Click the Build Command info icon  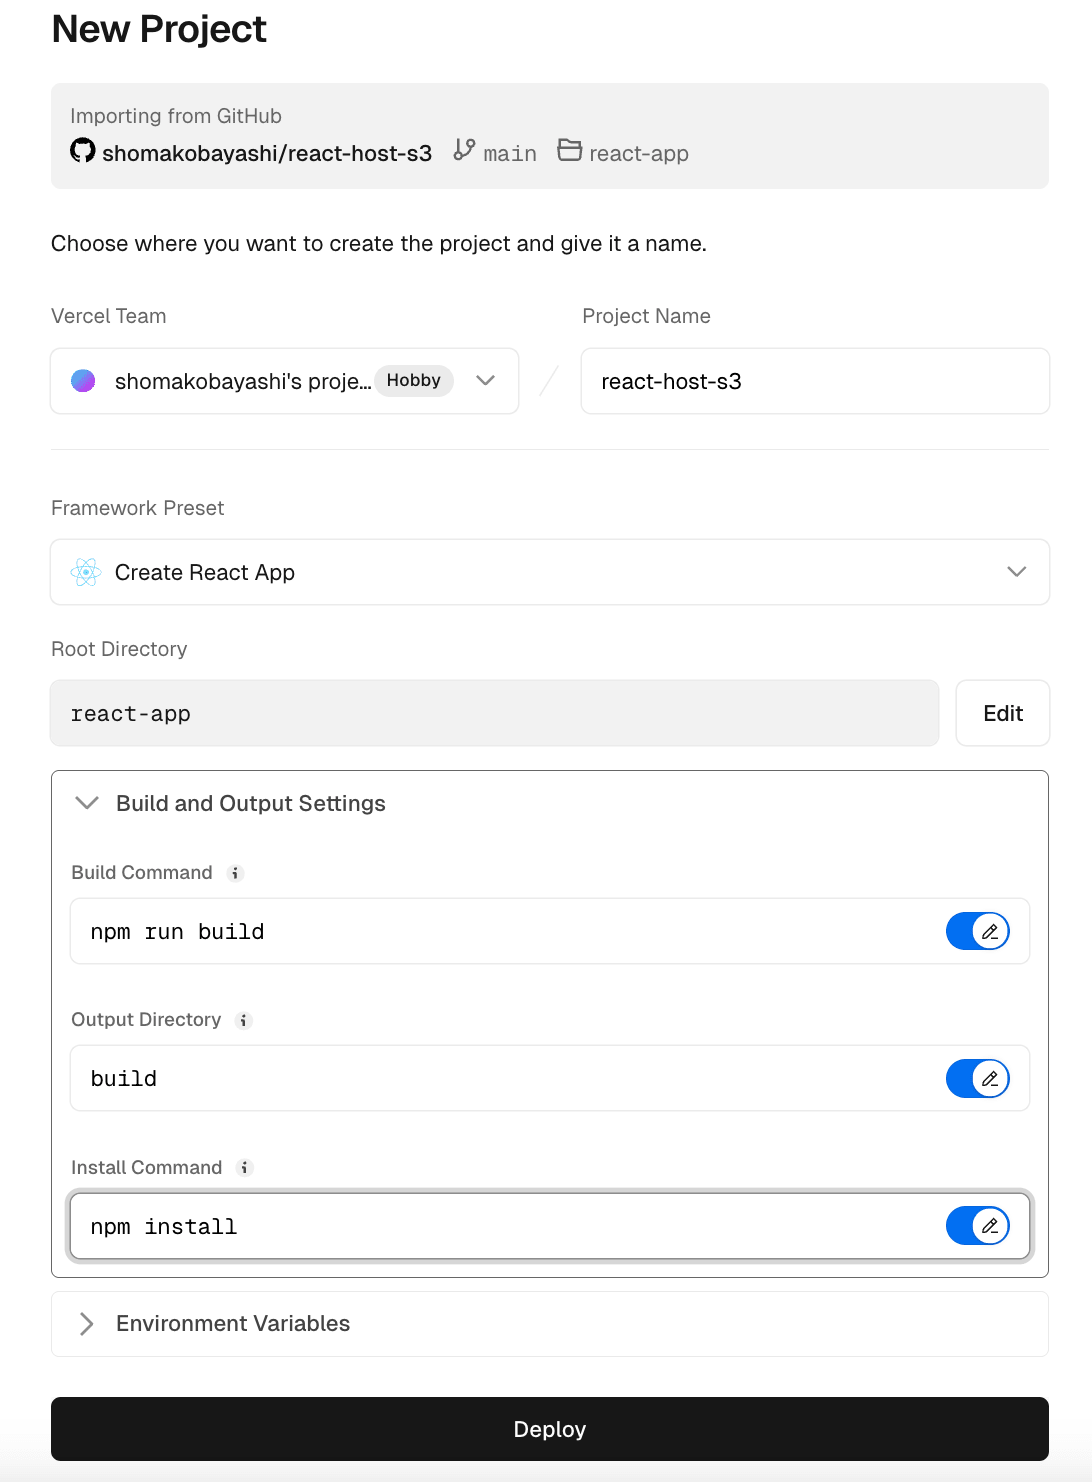[x=235, y=873]
